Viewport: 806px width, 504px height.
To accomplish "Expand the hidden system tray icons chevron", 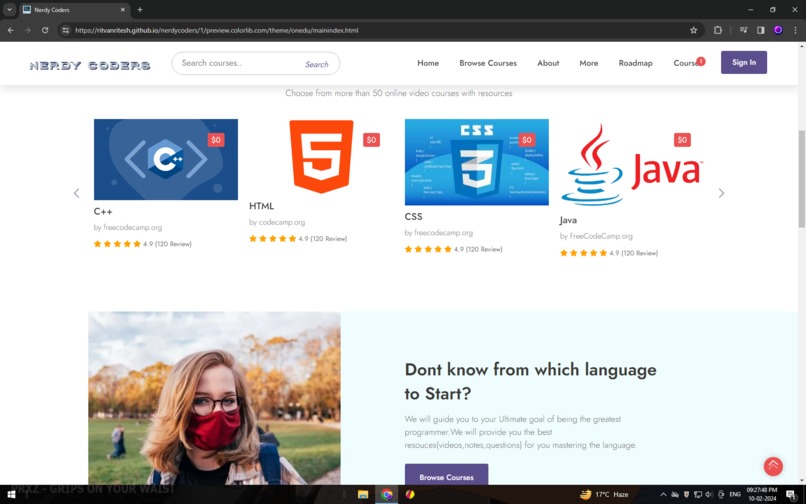I will click(663, 495).
